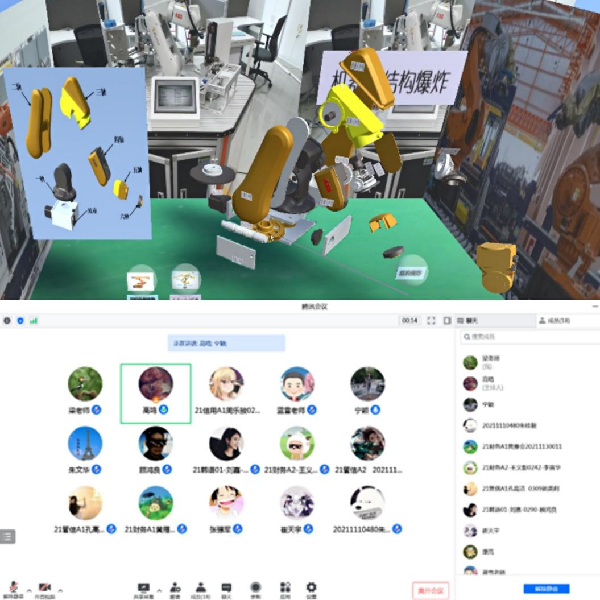Click the network signal bars icon
Screen dimensions: 600x600
(33, 321)
